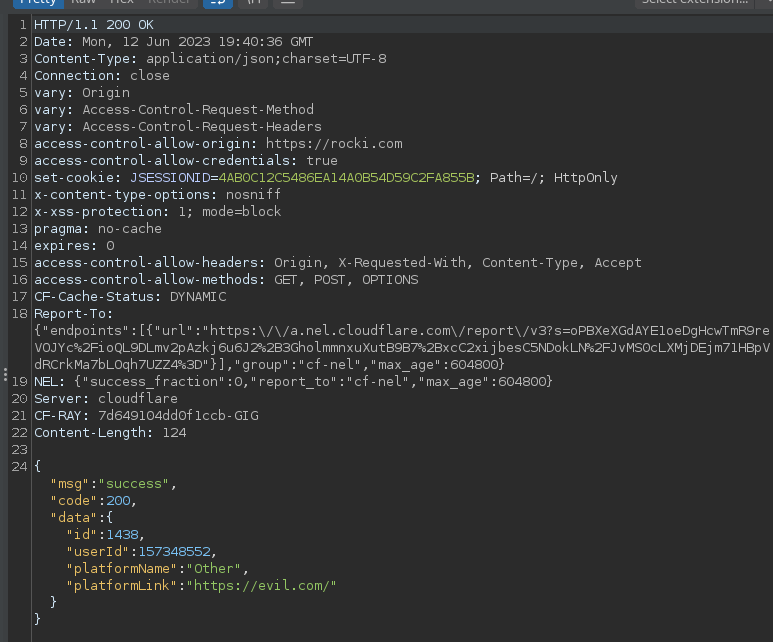Click line number 24 in the gutter

[x=18, y=466]
